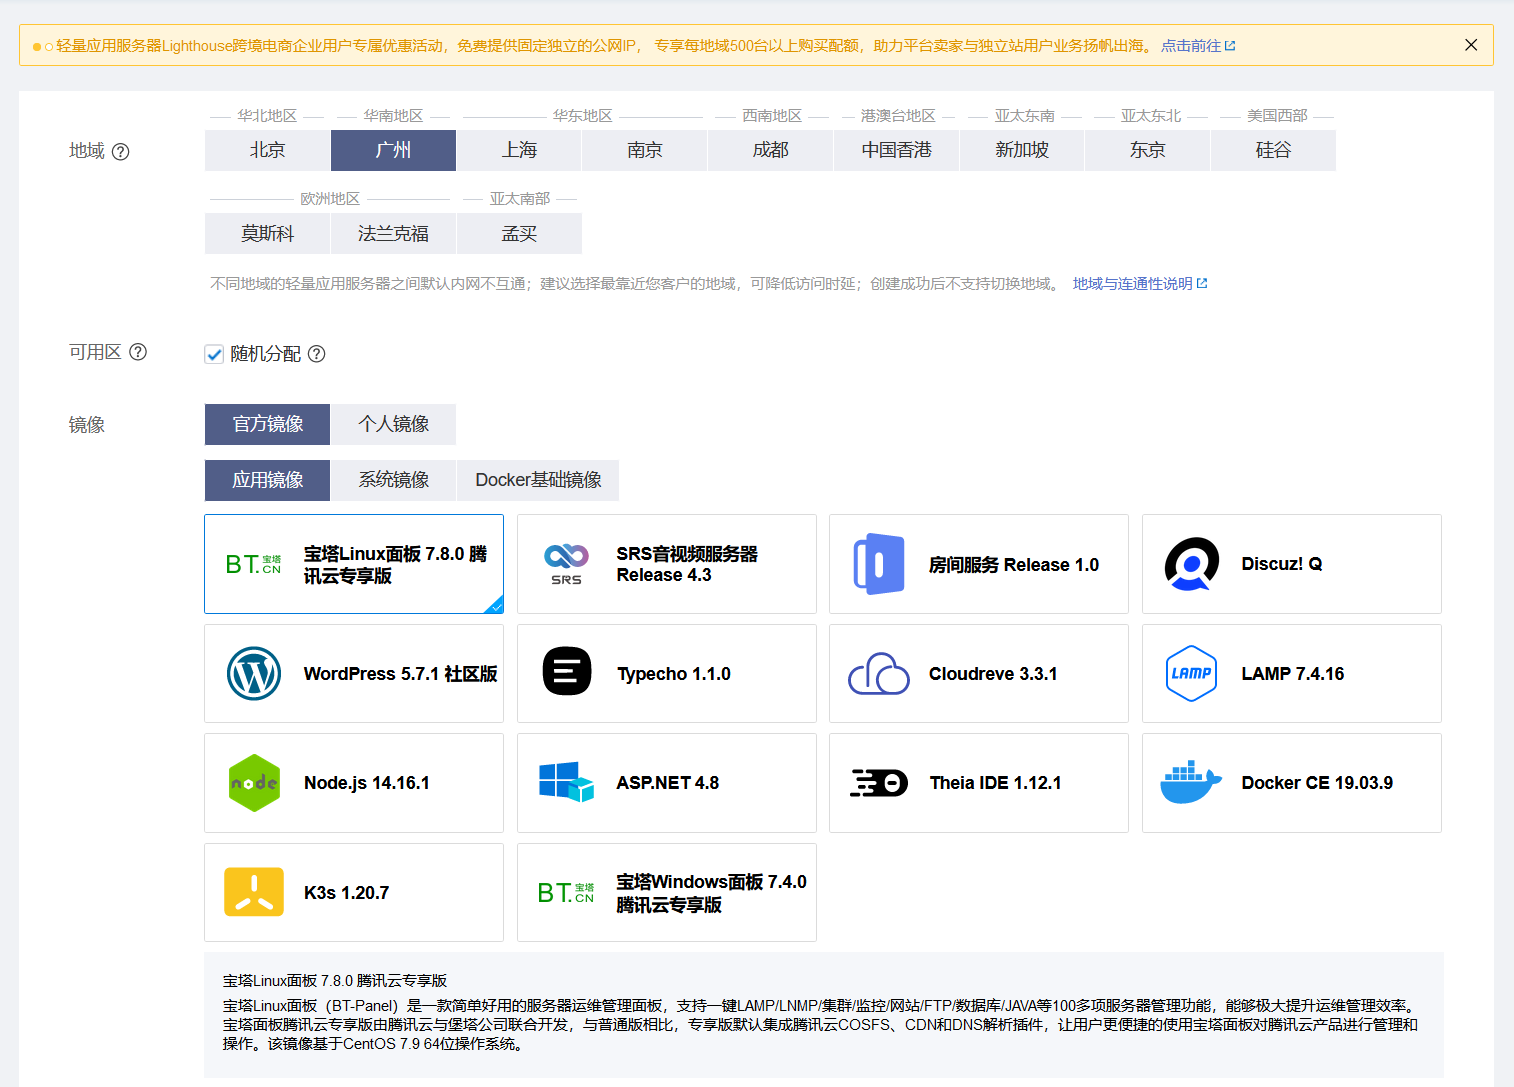The width and height of the screenshot is (1514, 1087).
Task: Click the Node.js hexagon logo
Action: [x=254, y=783]
